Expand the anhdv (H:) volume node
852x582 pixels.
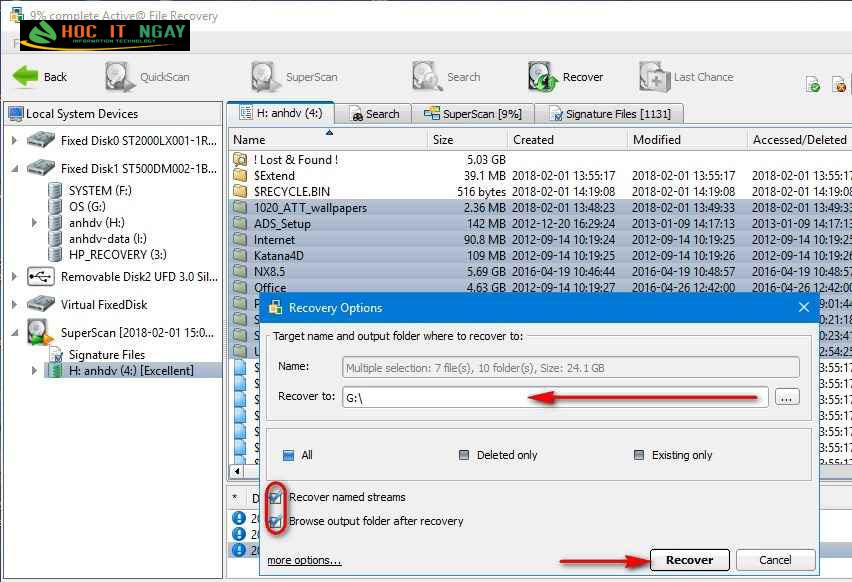pyautogui.click(x=34, y=222)
